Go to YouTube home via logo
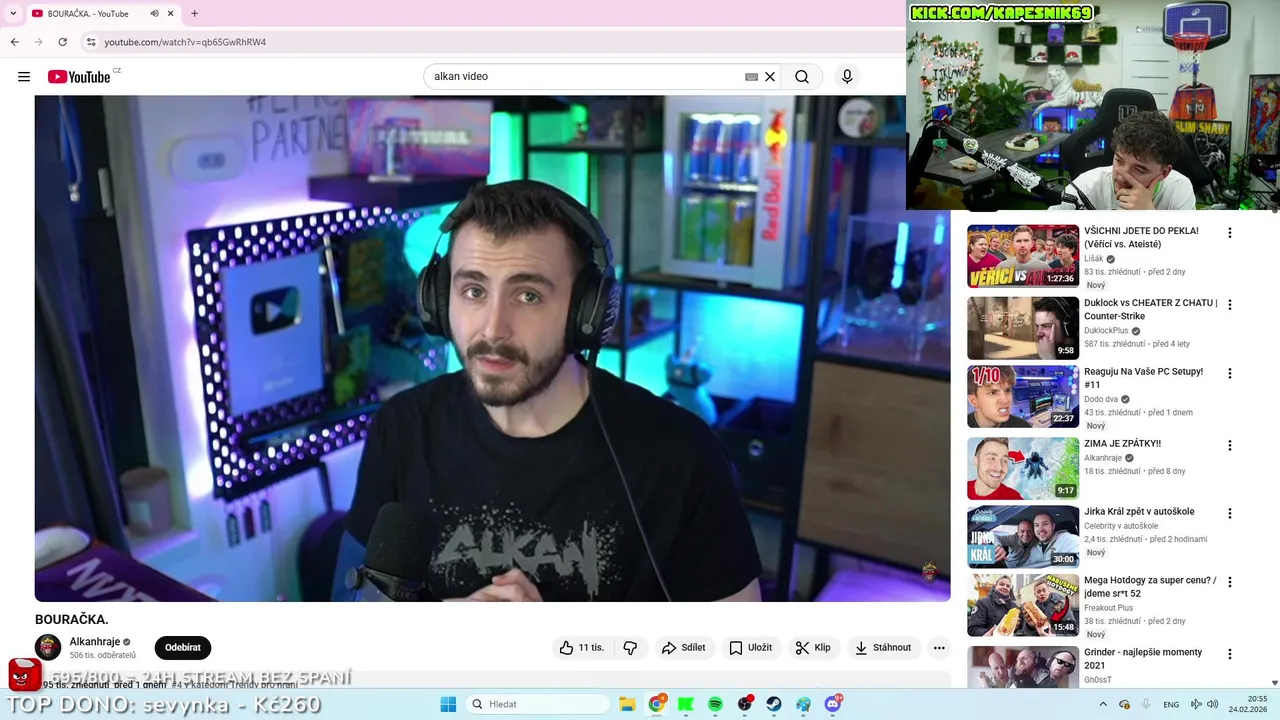This screenshot has width=1280, height=720. point(79,77)
